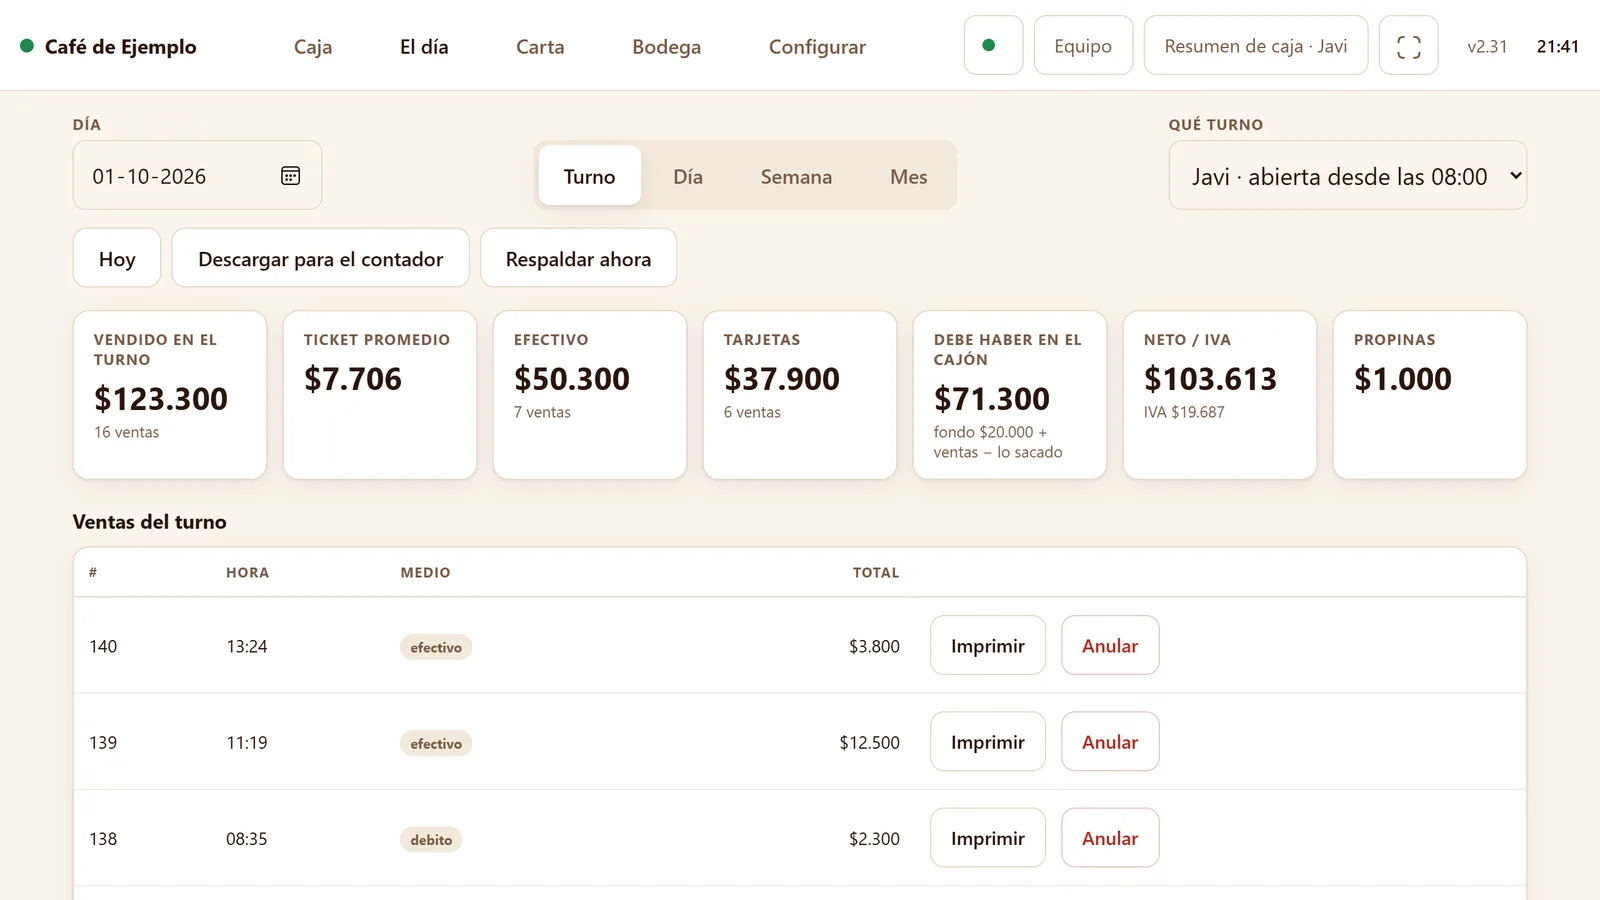Void sale 139 with Anular

[1110, 742]
